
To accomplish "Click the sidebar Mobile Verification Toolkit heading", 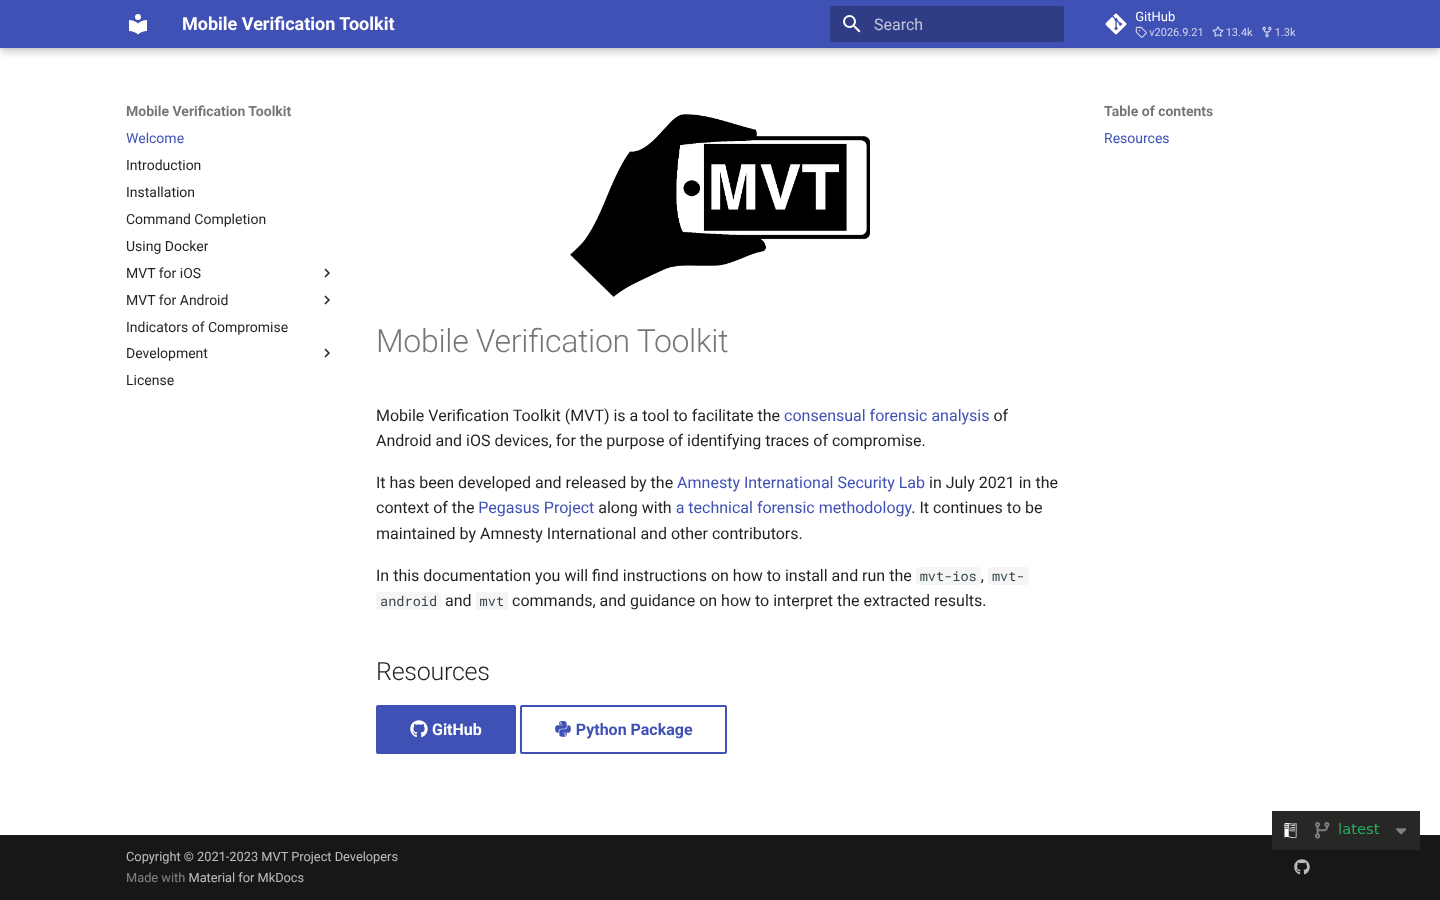I will [208, 111].
